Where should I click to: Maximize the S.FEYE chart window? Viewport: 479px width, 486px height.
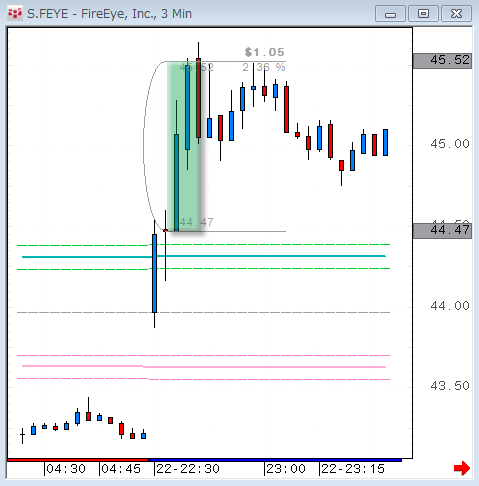[x=423, y=14]
